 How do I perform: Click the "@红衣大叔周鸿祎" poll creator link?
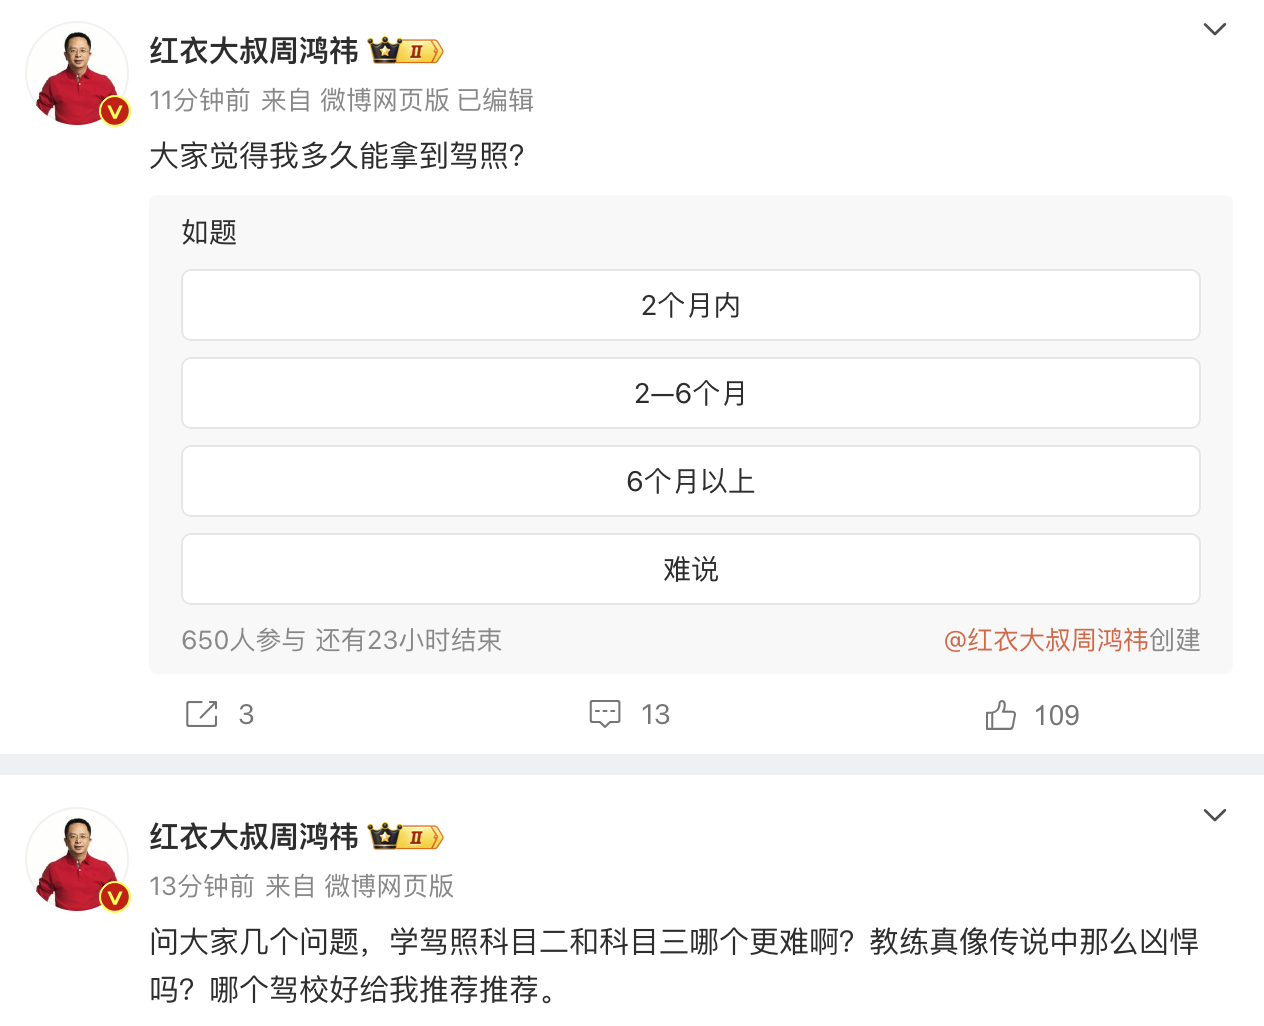pyautogui.click(x=1046, y=640)
